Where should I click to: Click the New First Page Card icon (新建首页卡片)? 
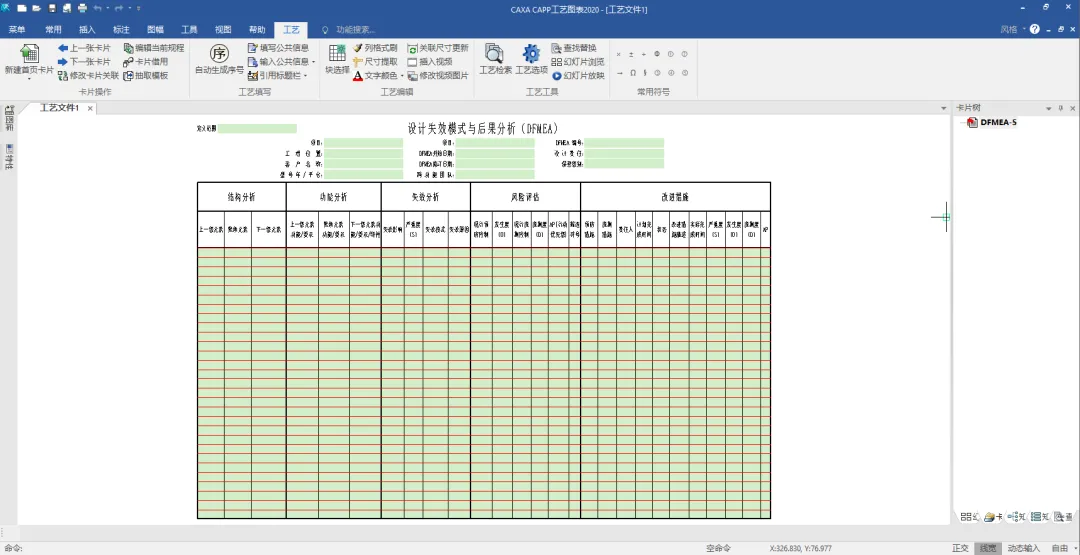pyautogui.click(x=29, y=54)
